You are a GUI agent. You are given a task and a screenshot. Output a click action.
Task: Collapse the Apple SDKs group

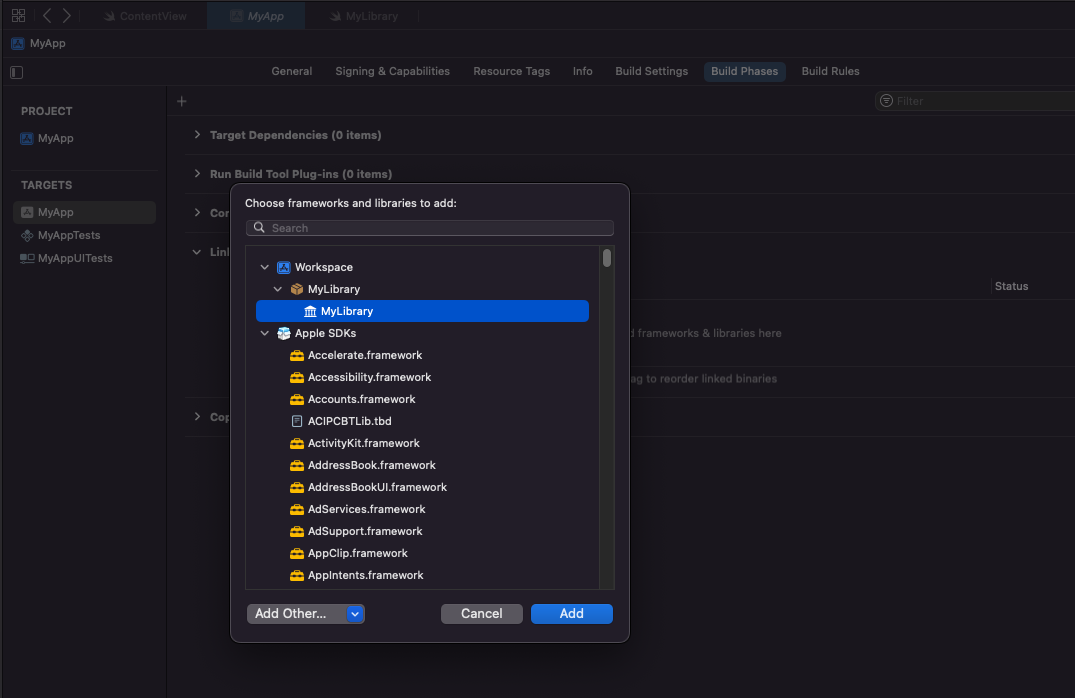click(265, 333)
